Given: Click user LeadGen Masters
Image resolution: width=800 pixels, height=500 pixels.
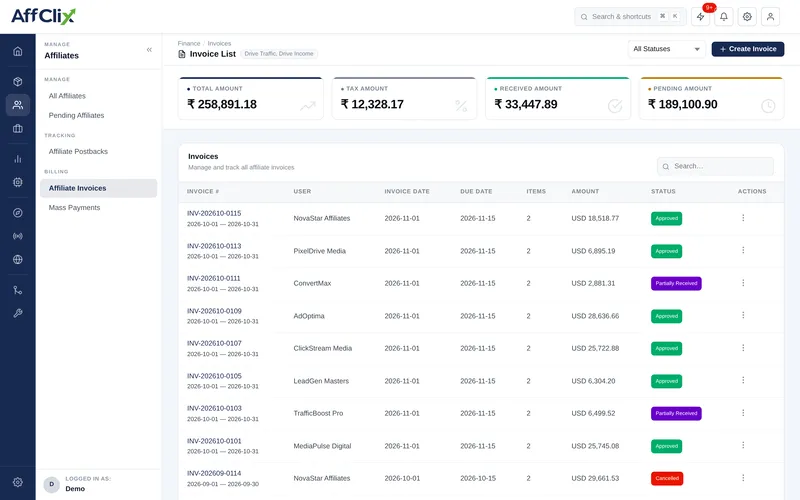Looking at the screenshot, I should [x=321, y=381].
